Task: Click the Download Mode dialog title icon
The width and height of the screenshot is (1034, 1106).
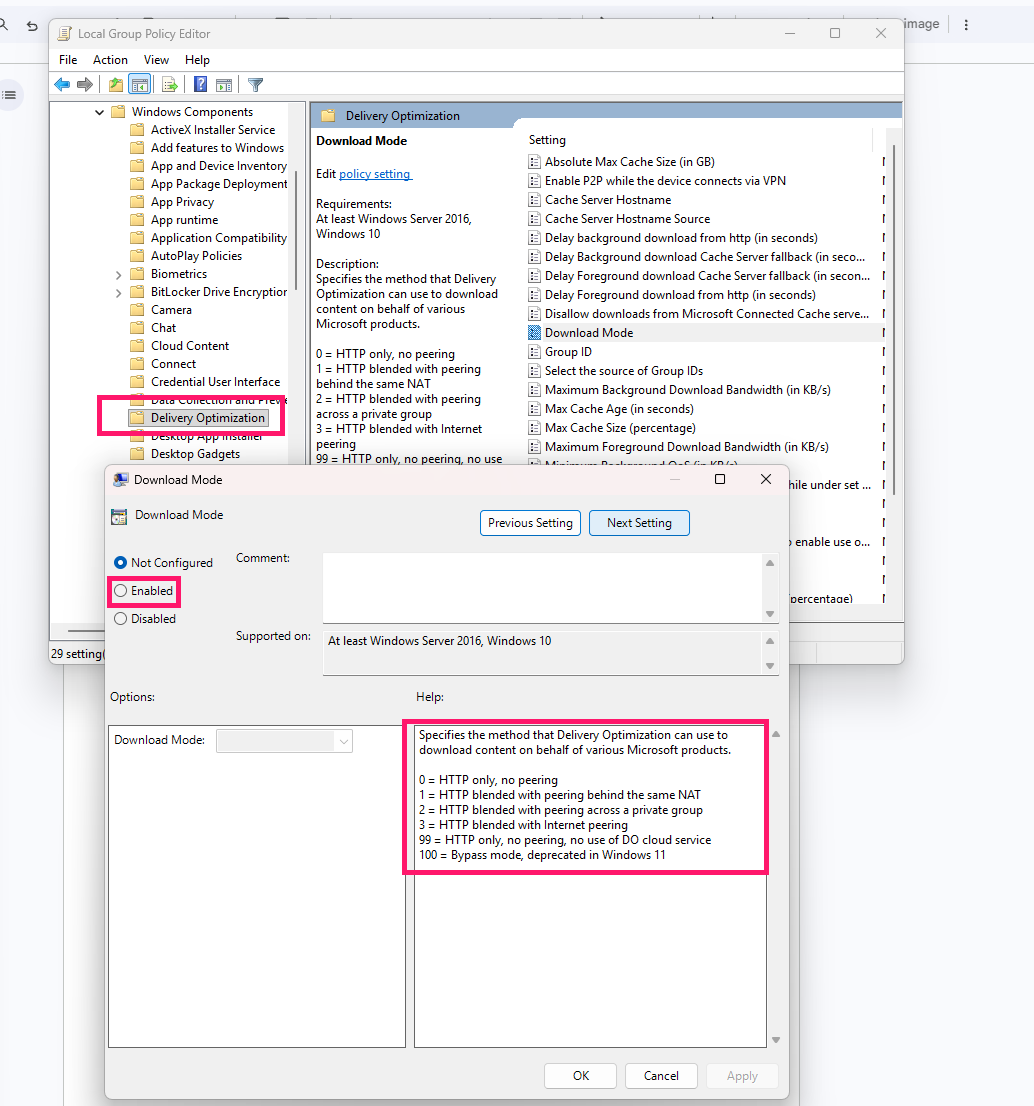Action: pos(121,480)
